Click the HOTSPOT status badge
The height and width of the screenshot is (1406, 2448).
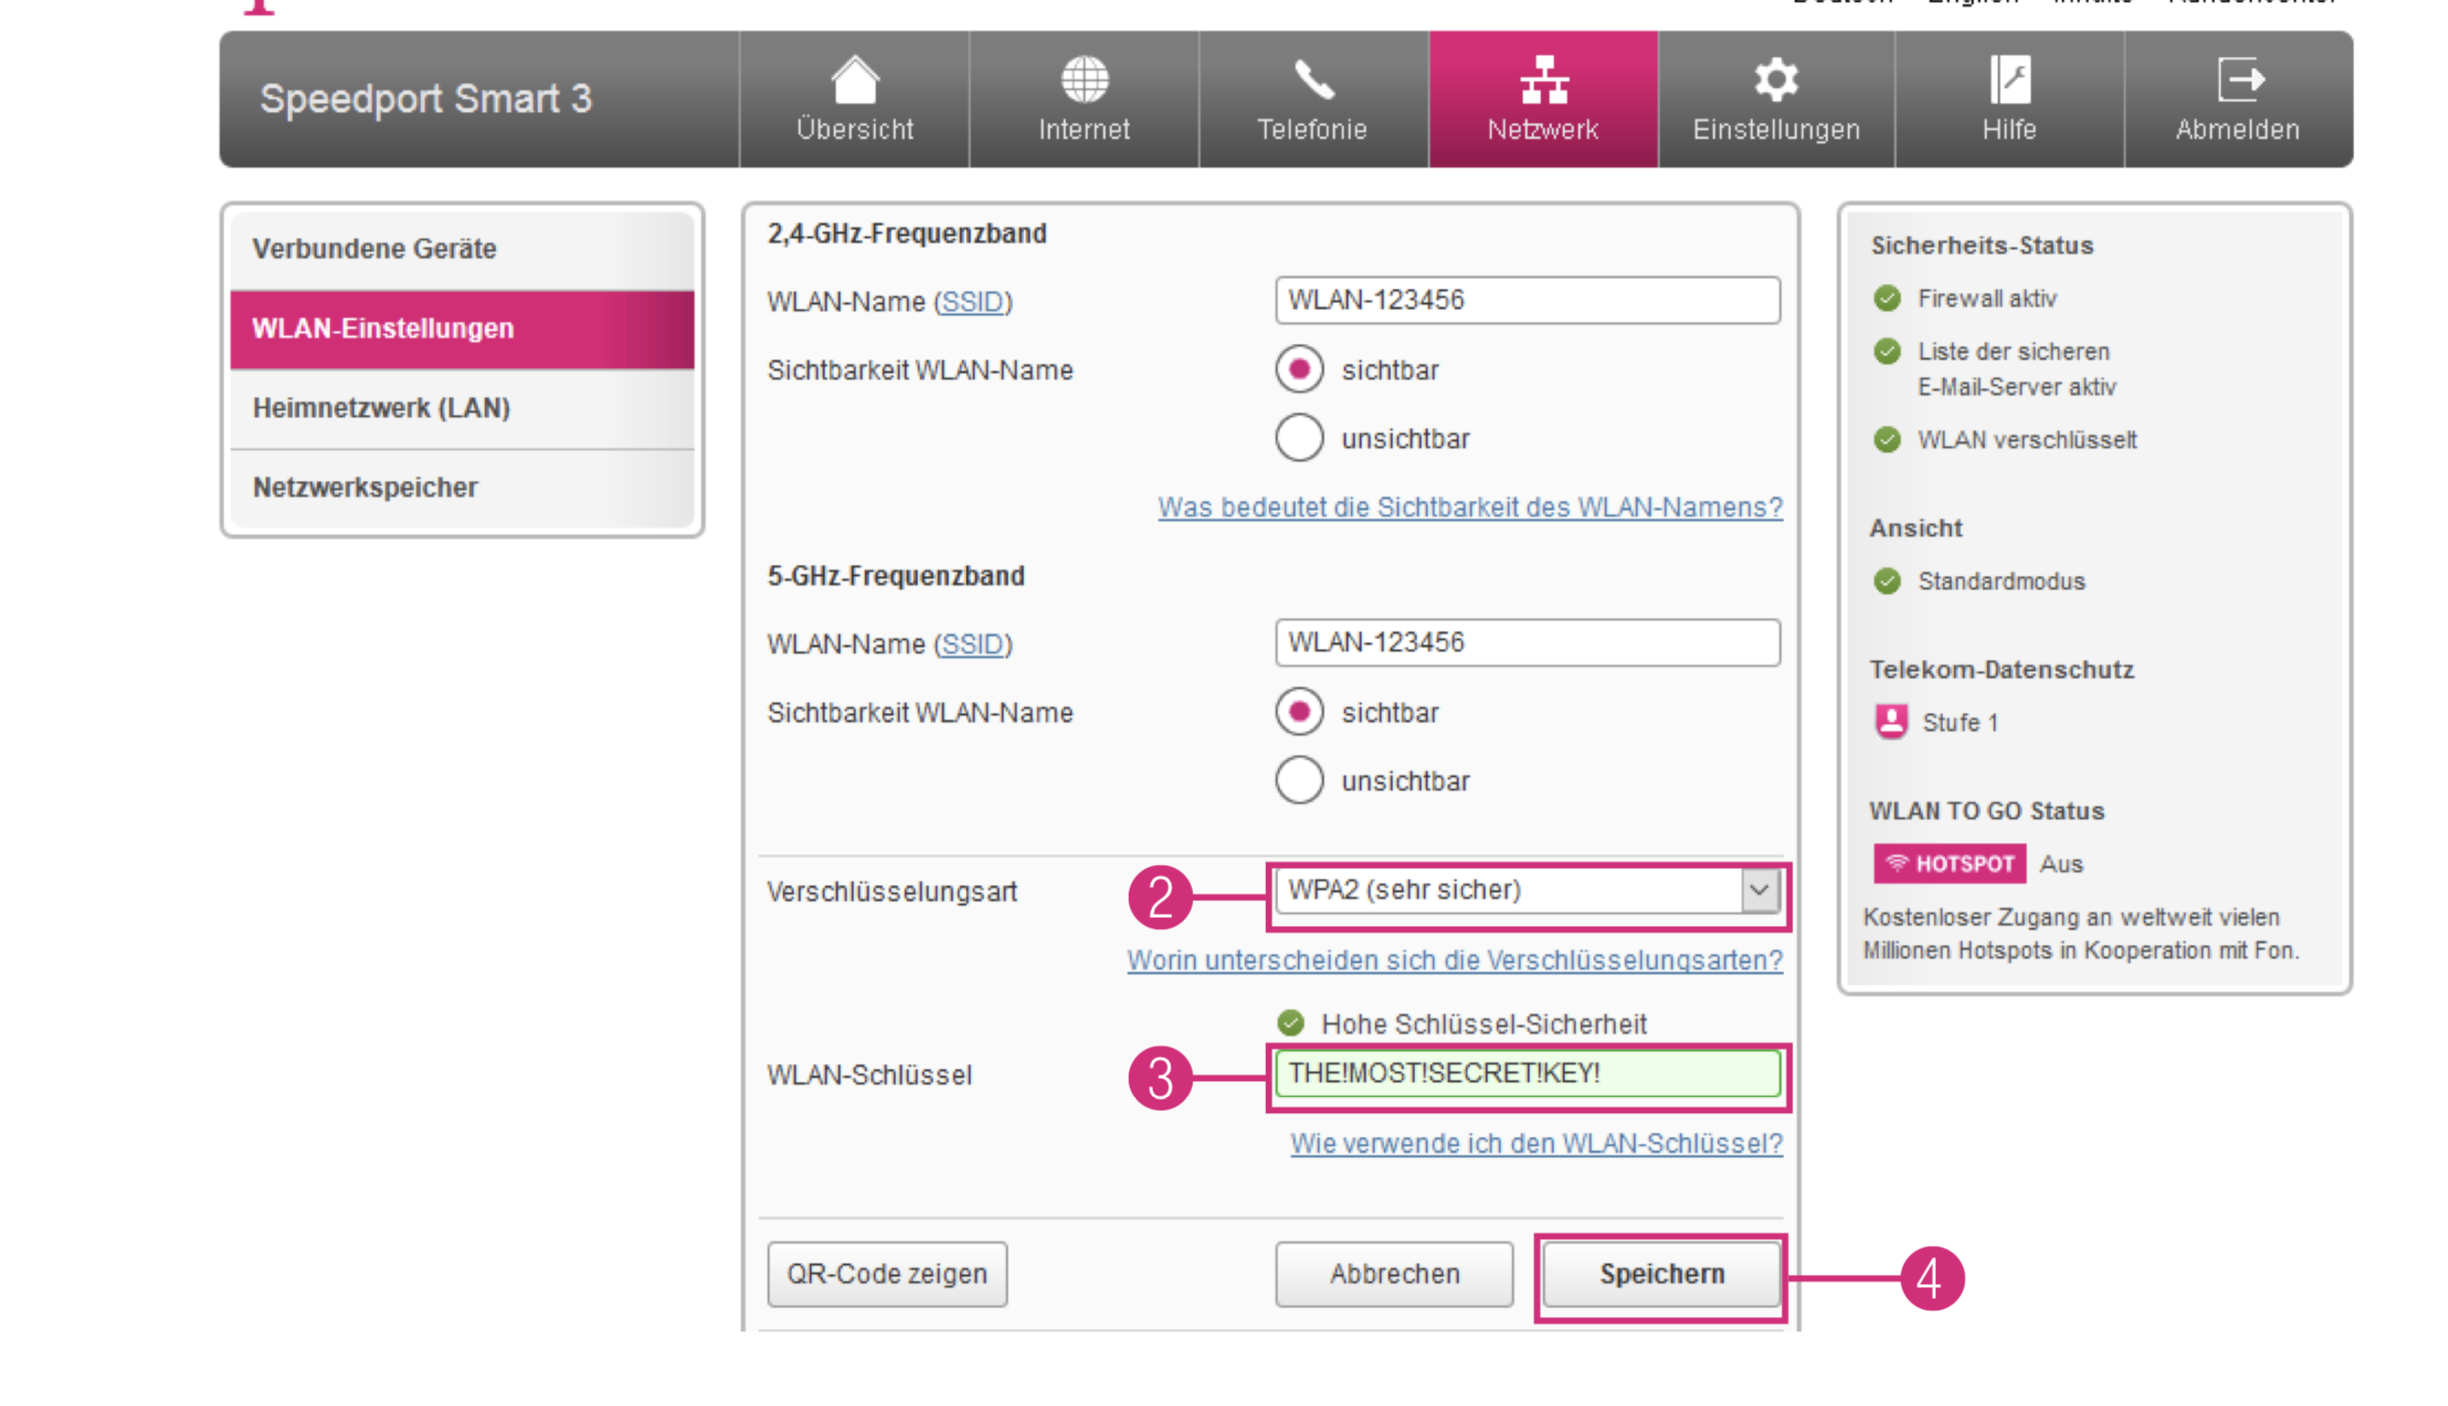coord(1949,864)
